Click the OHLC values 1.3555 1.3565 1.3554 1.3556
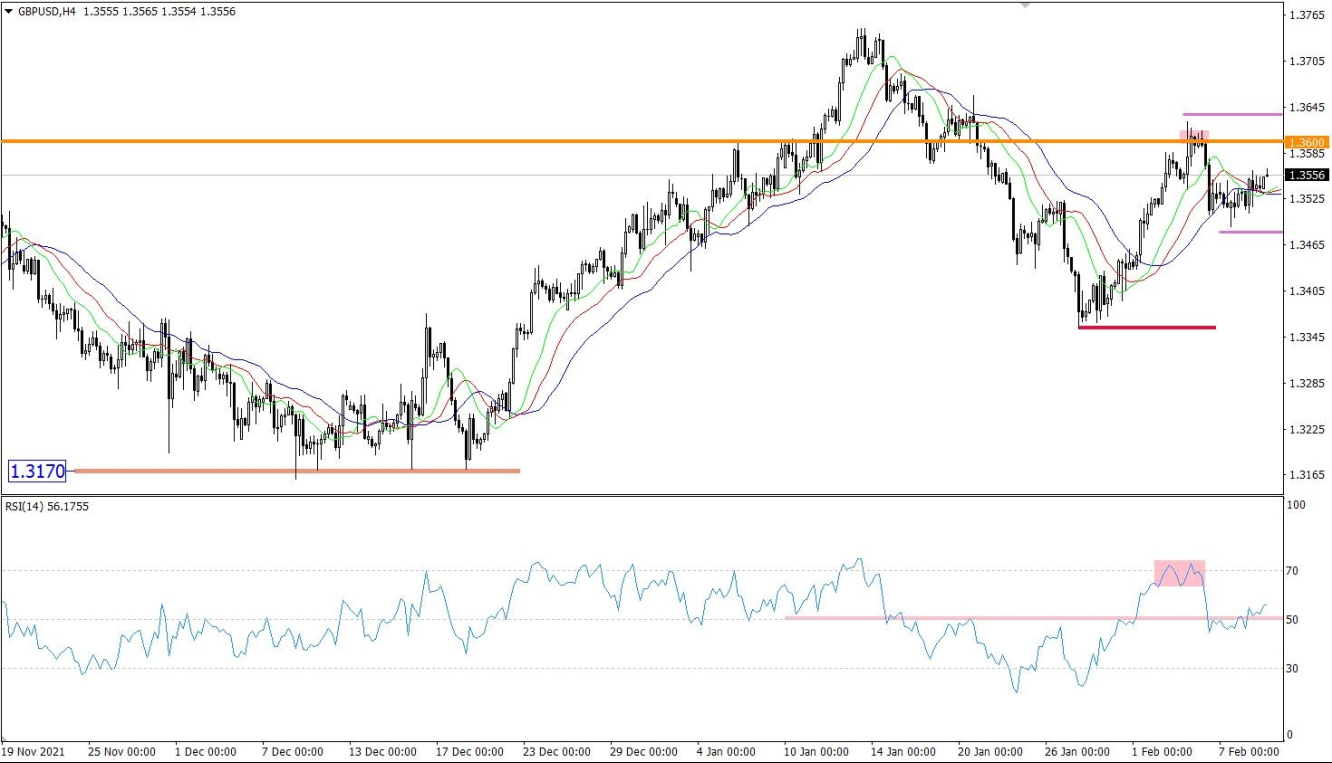The width and height of the screenshot is (1332, 763). tap(159, 12)
